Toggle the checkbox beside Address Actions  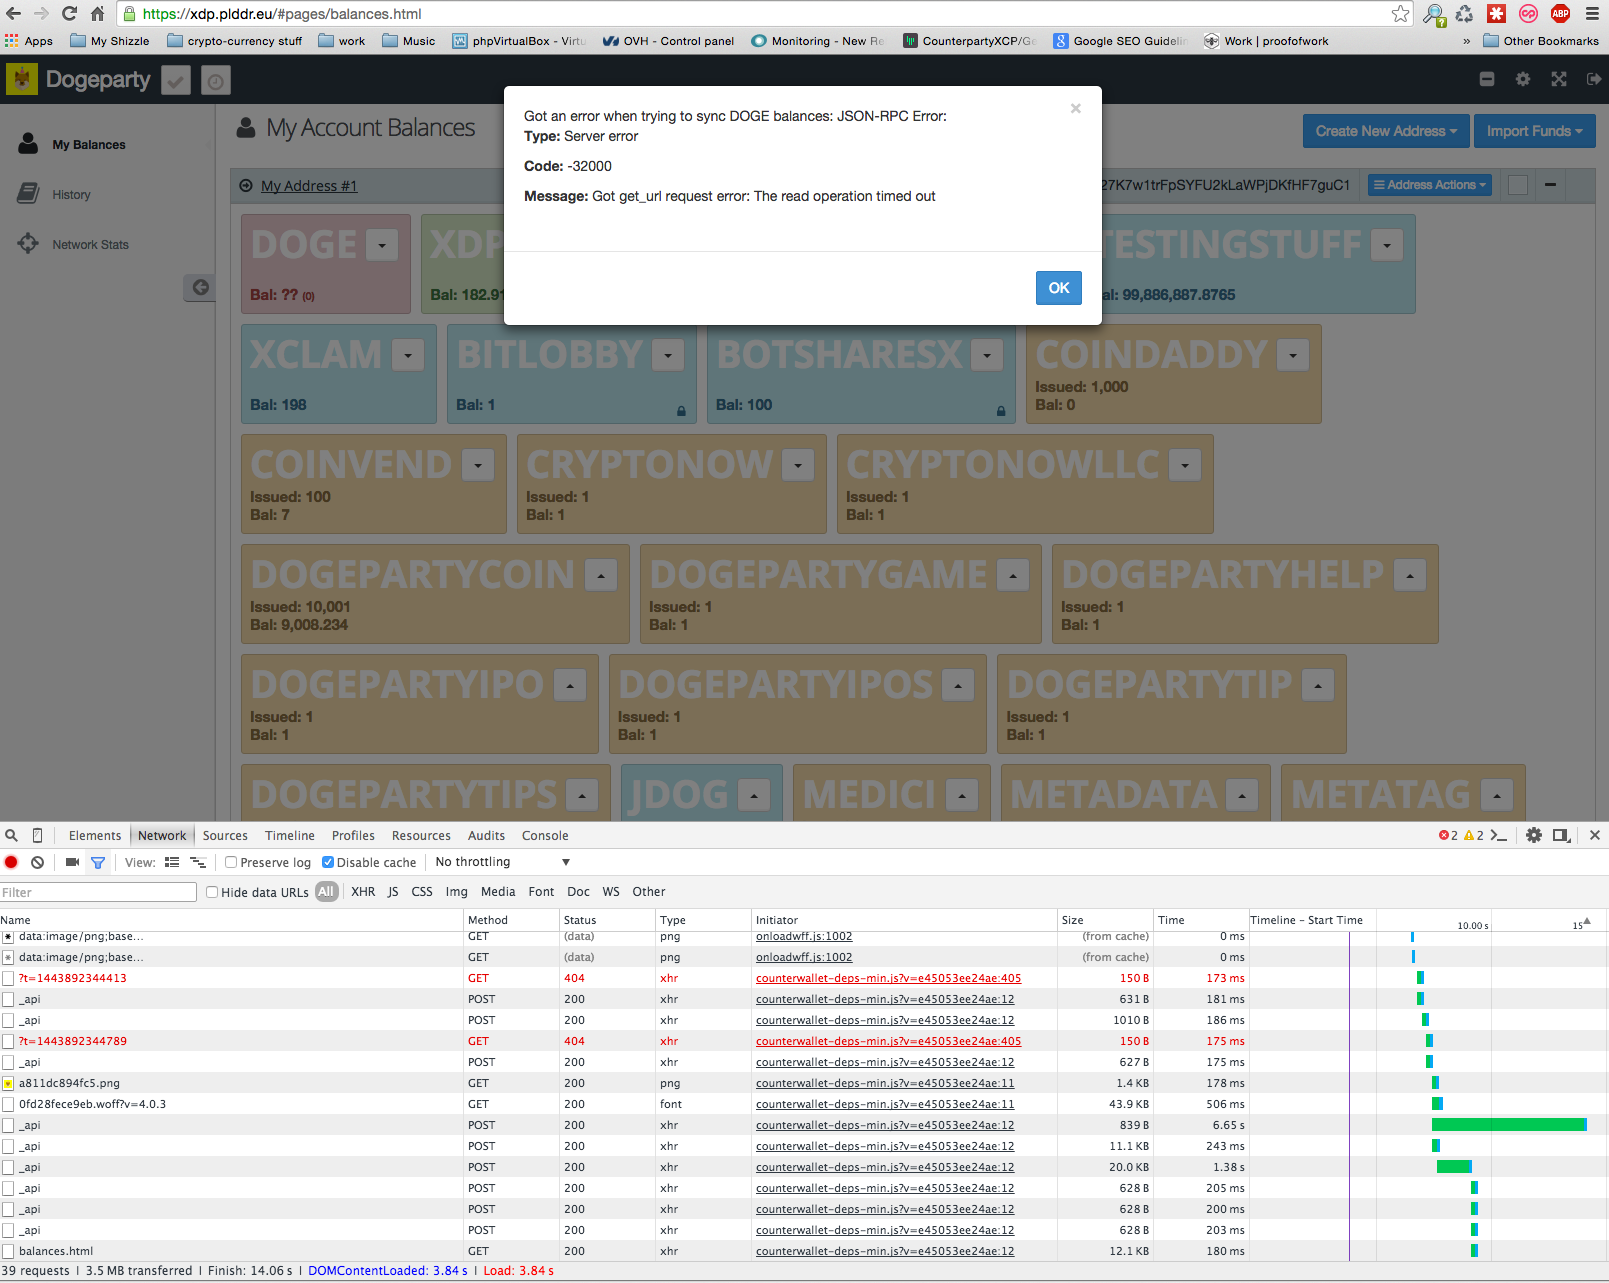click(x=1518, y=185)
